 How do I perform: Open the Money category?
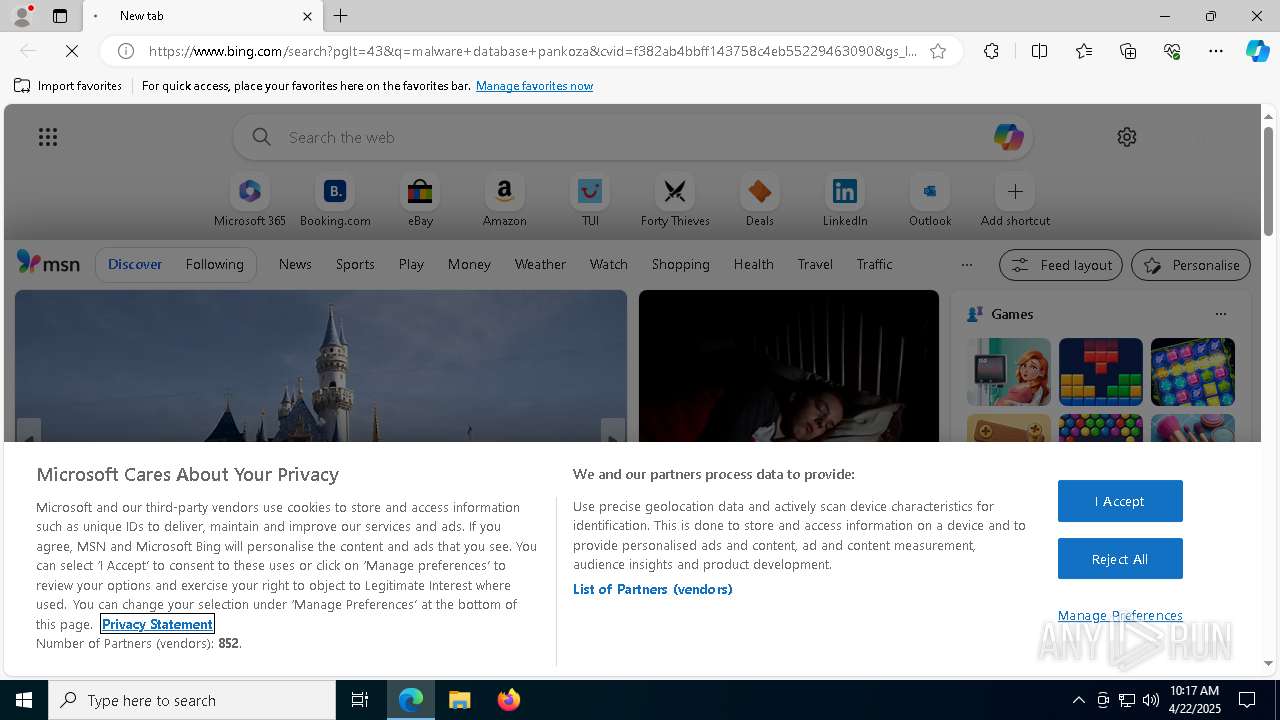469,264
